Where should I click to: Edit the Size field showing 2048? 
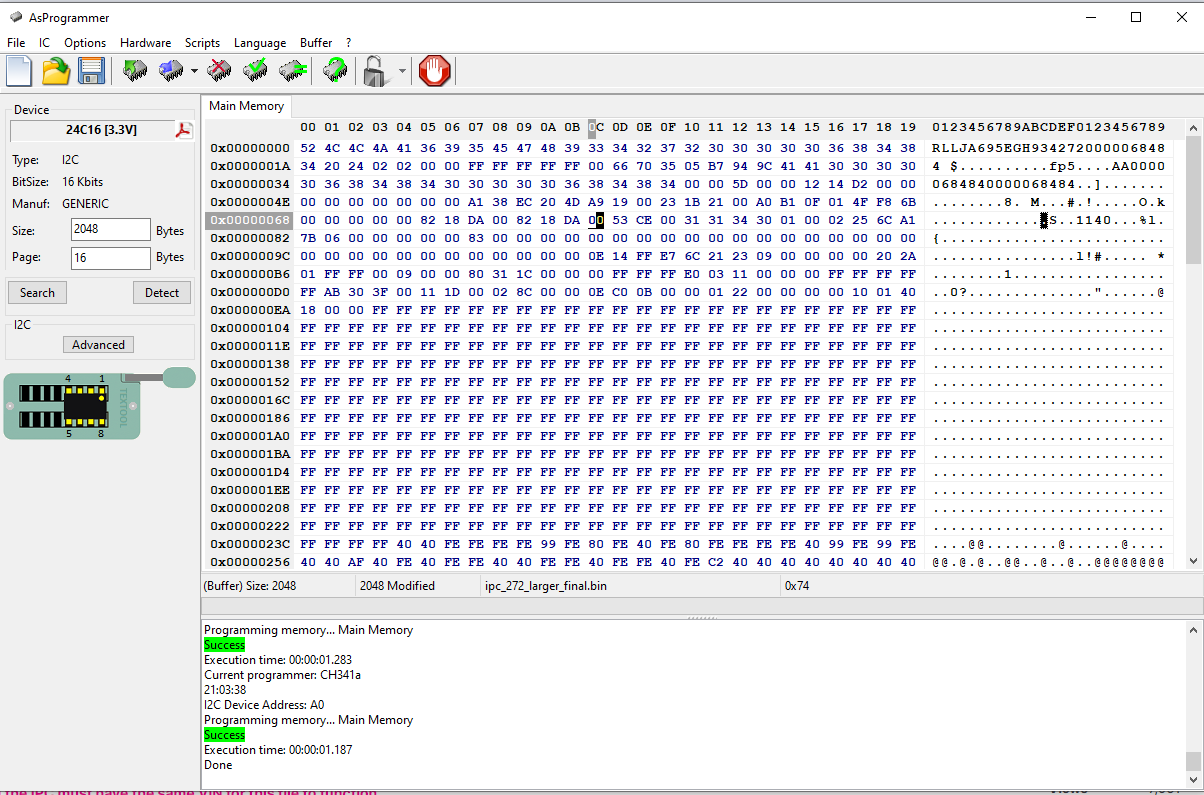coord(110,230)
